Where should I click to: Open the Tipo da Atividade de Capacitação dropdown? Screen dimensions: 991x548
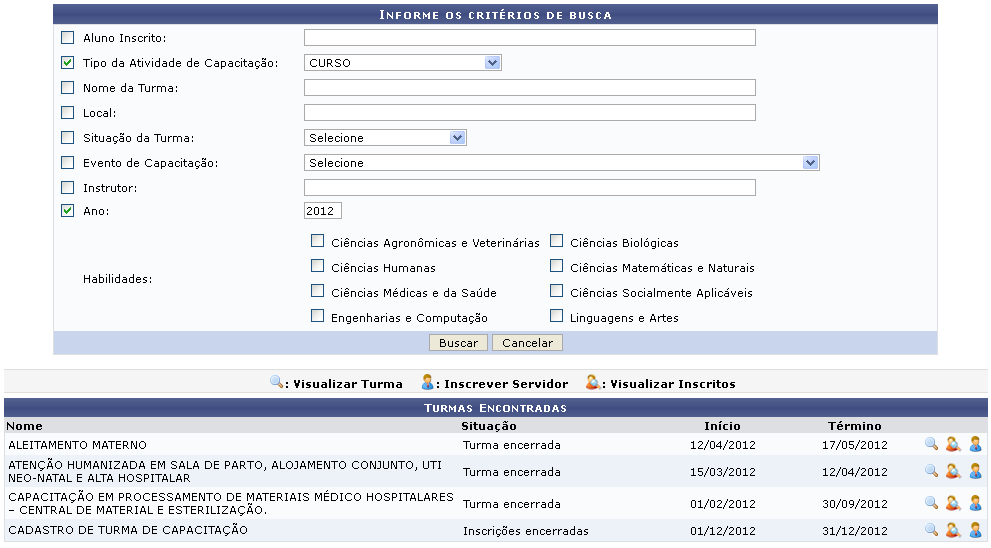pyautogui.click(x=402, y=63)
